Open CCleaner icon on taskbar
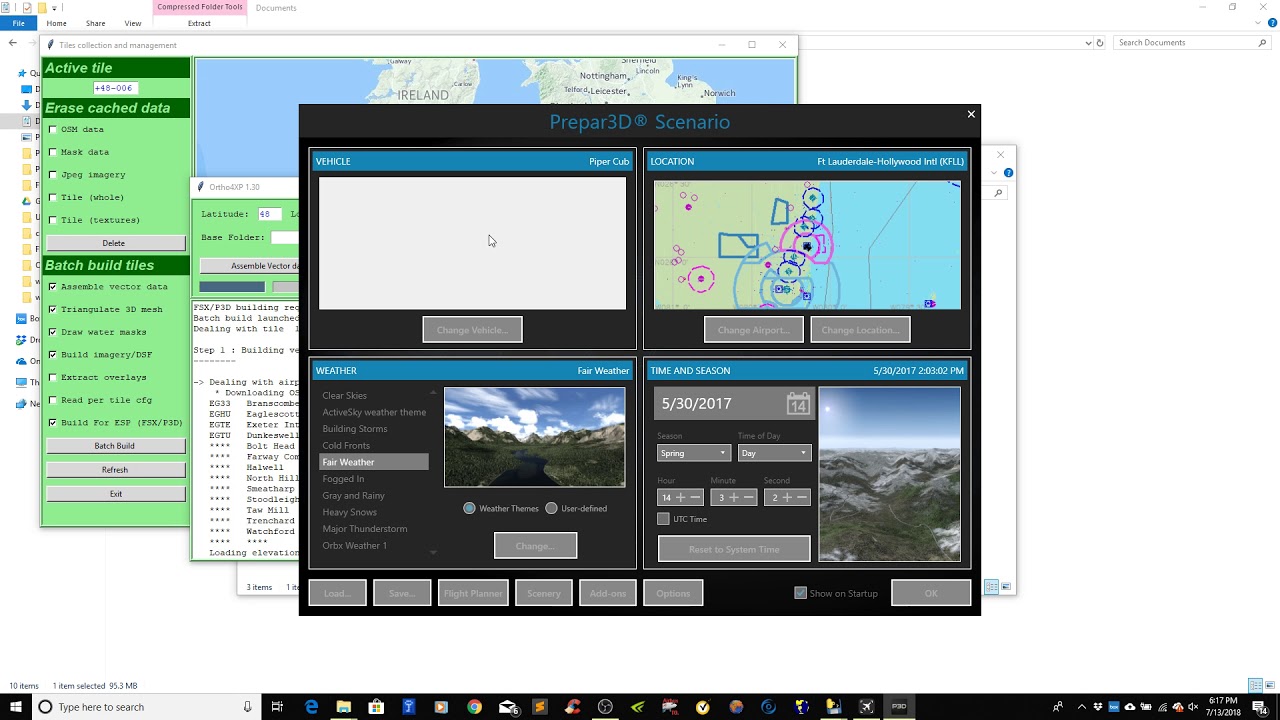Viewport: 1280px width, 720px height. click(572, 707)
